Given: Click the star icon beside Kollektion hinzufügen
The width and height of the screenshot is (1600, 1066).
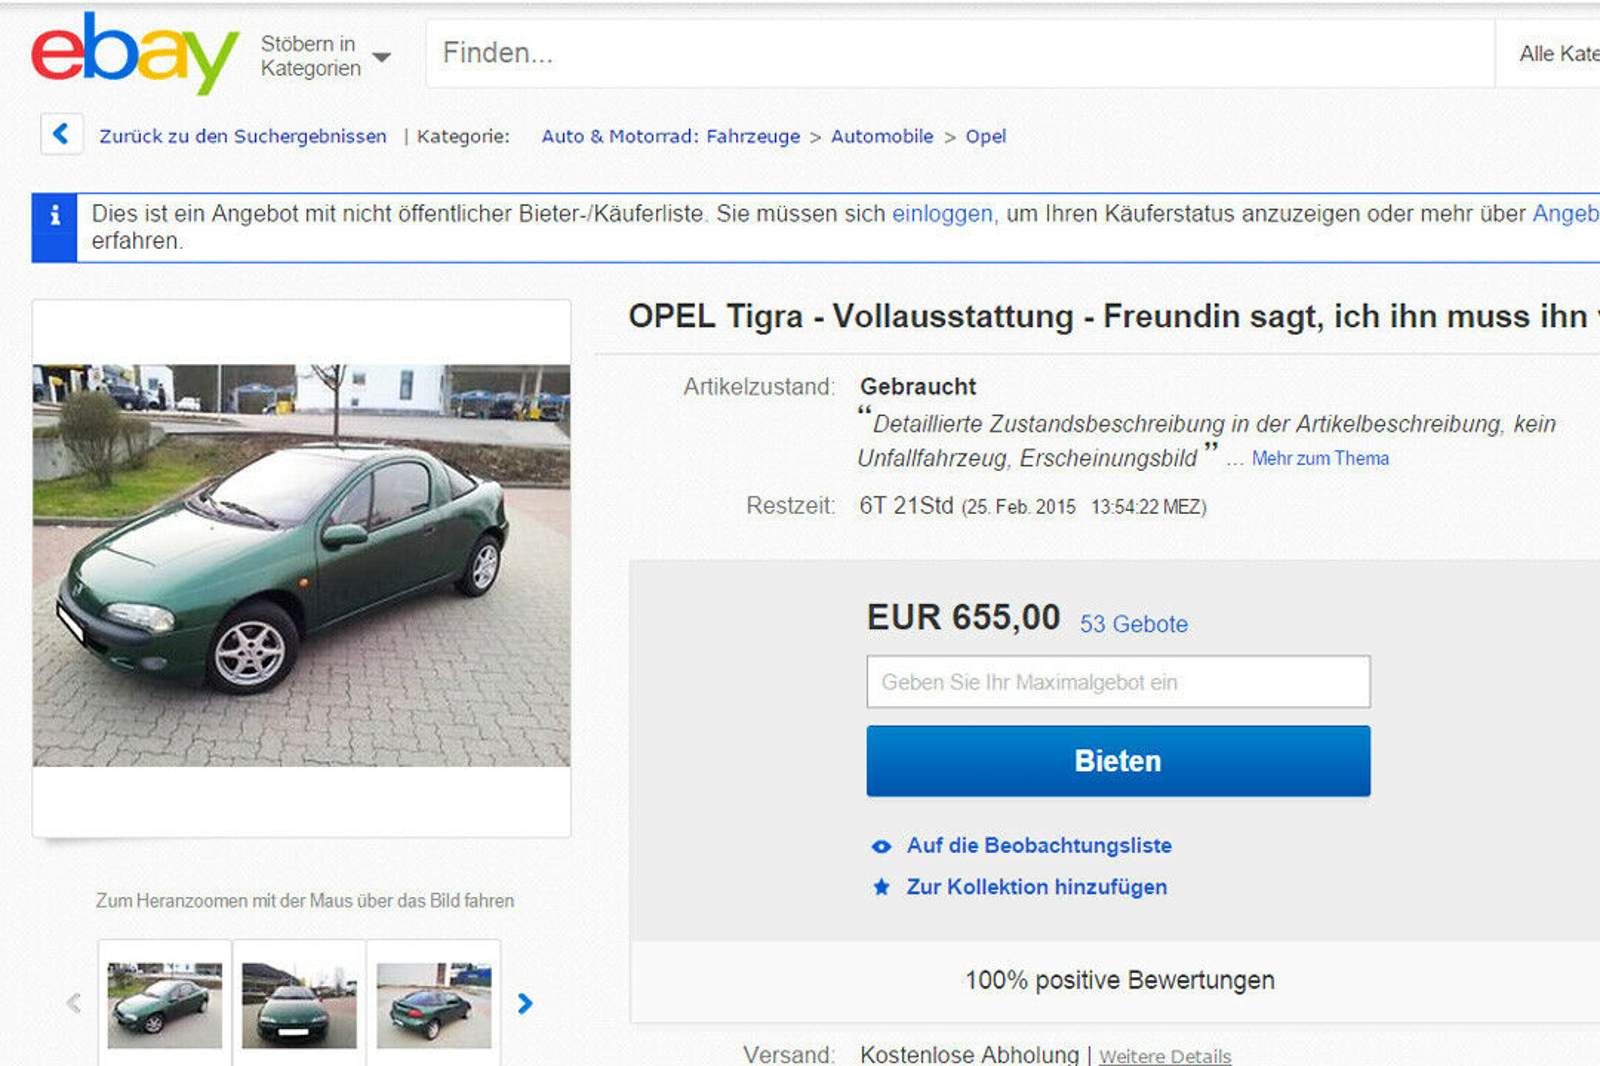Looking at the screenshot, I should [881, 887].
